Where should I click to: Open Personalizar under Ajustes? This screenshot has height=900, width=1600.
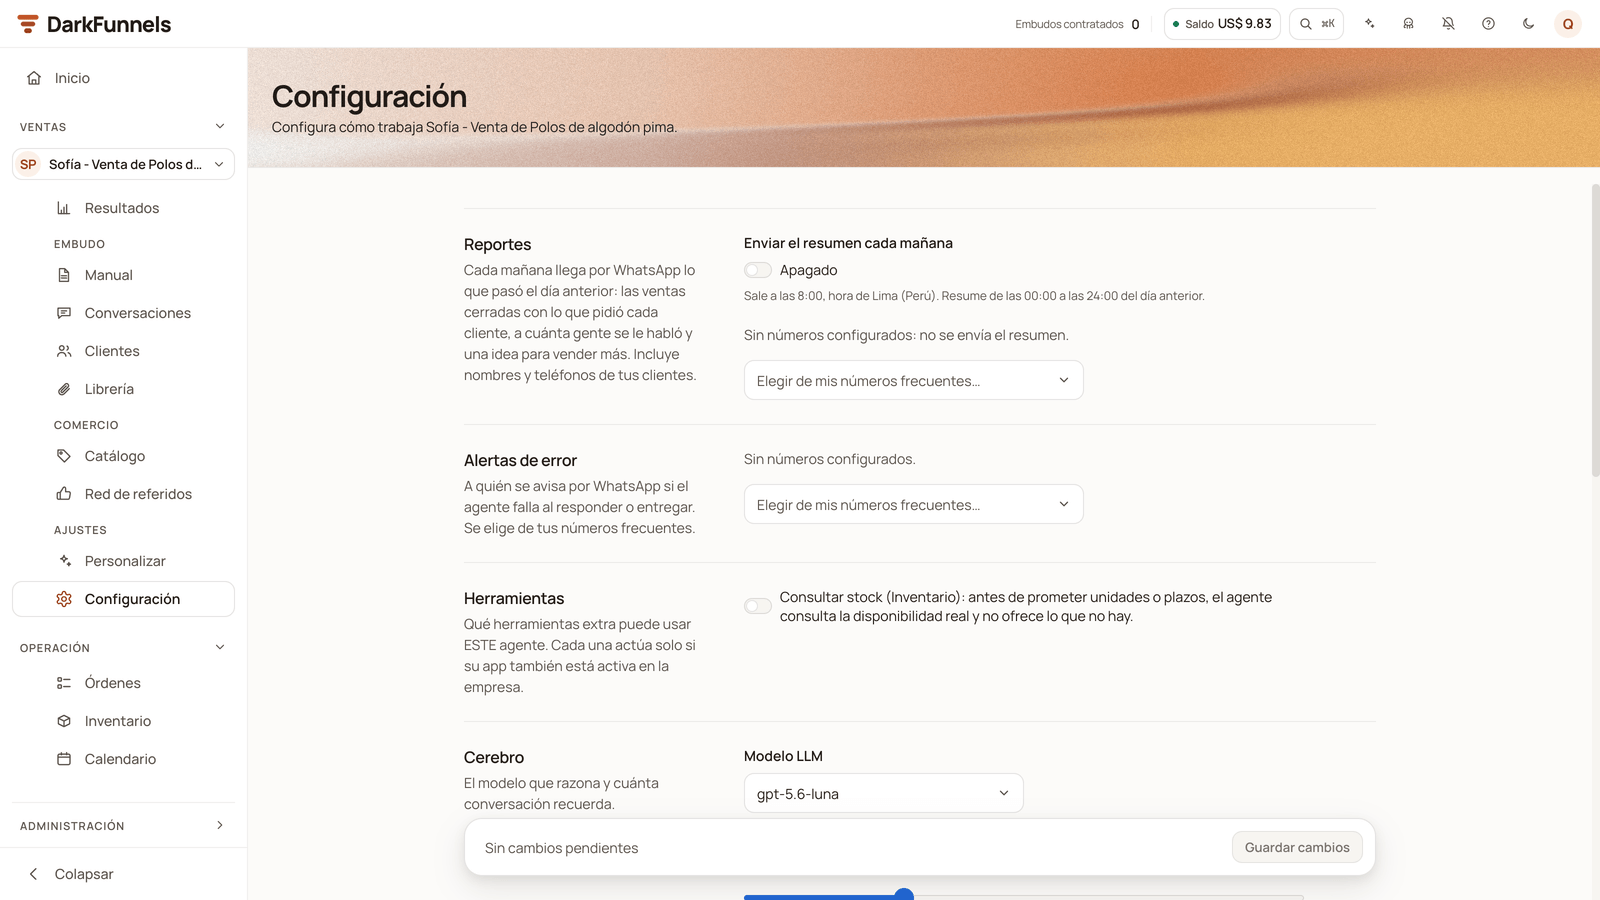pyautogui.click(x=123, y=561)
